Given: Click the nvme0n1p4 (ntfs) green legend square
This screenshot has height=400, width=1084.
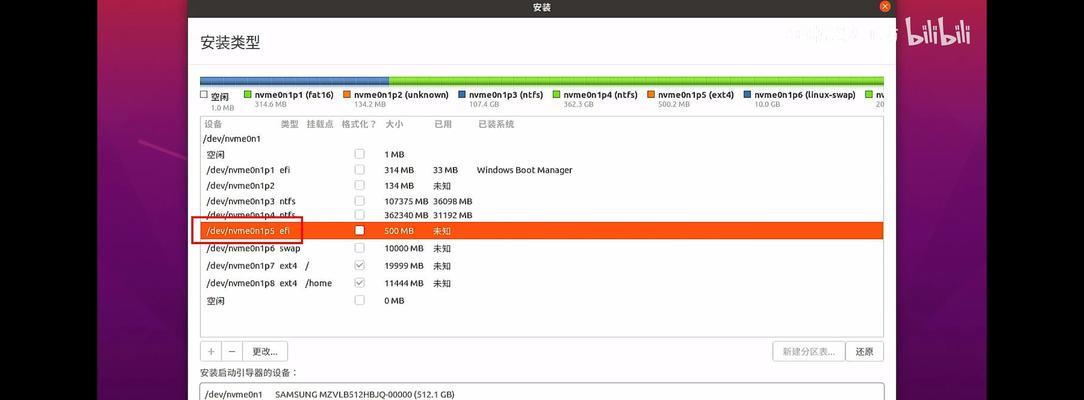Looking at the screenshot, I should click(555, 95).
